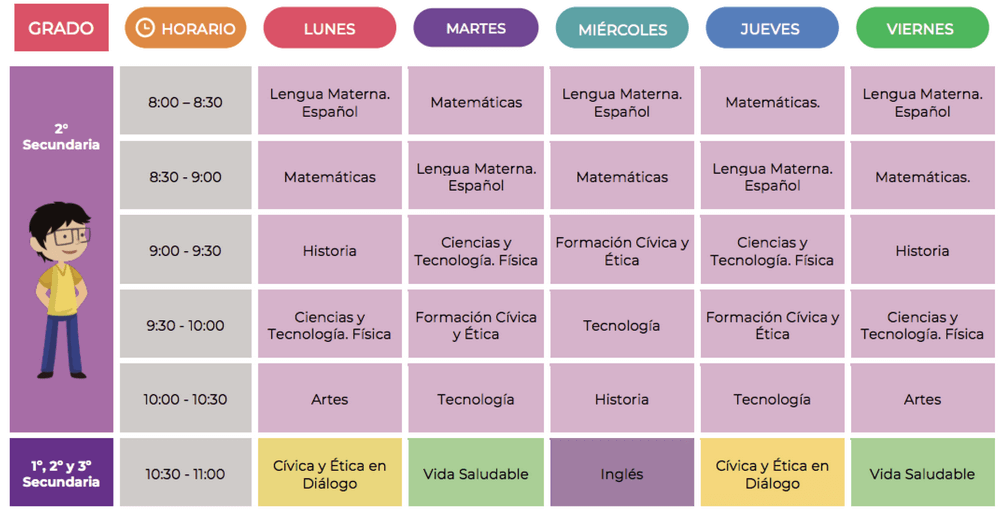The image size is (1000, 511).
Task: Open Monday's Cívica y Ética en Diálogo cell
Action: [x=329, y=474]
